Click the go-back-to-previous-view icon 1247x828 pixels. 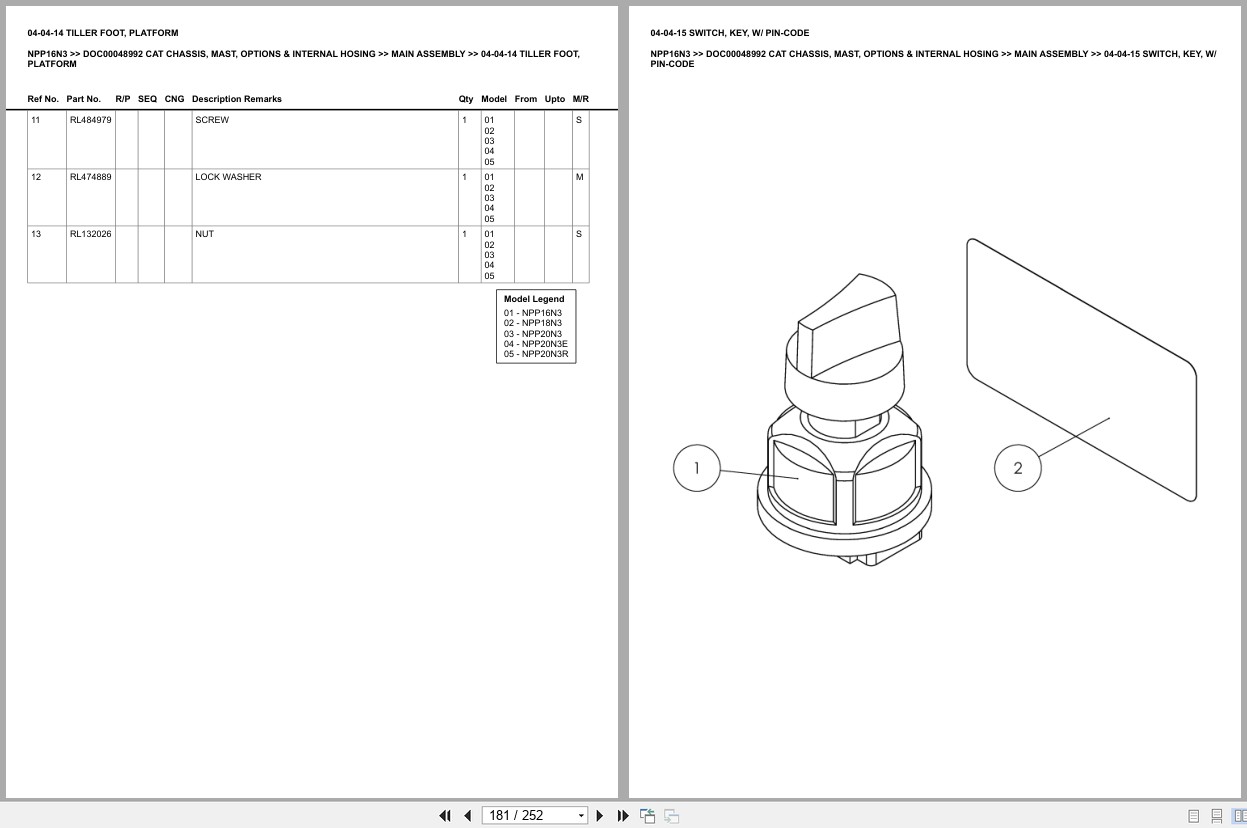648,816
